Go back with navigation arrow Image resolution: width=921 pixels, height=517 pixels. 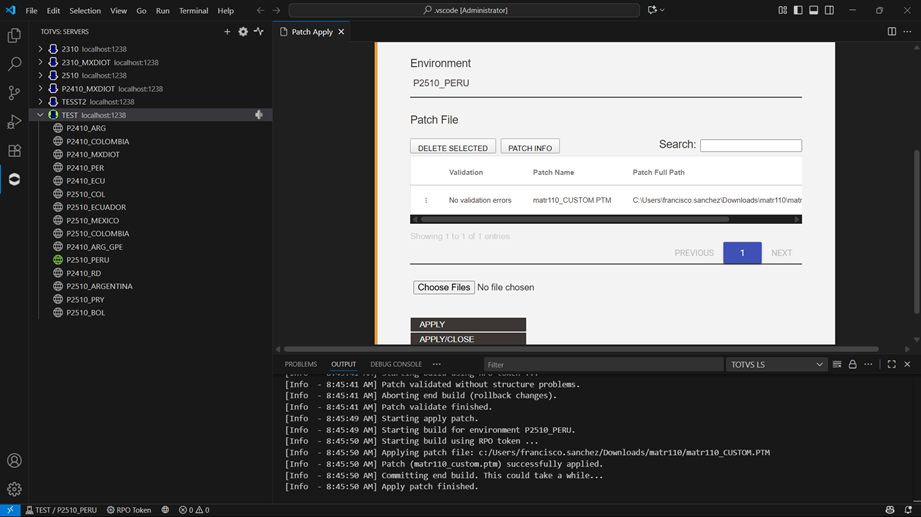(x=260, y=10)
